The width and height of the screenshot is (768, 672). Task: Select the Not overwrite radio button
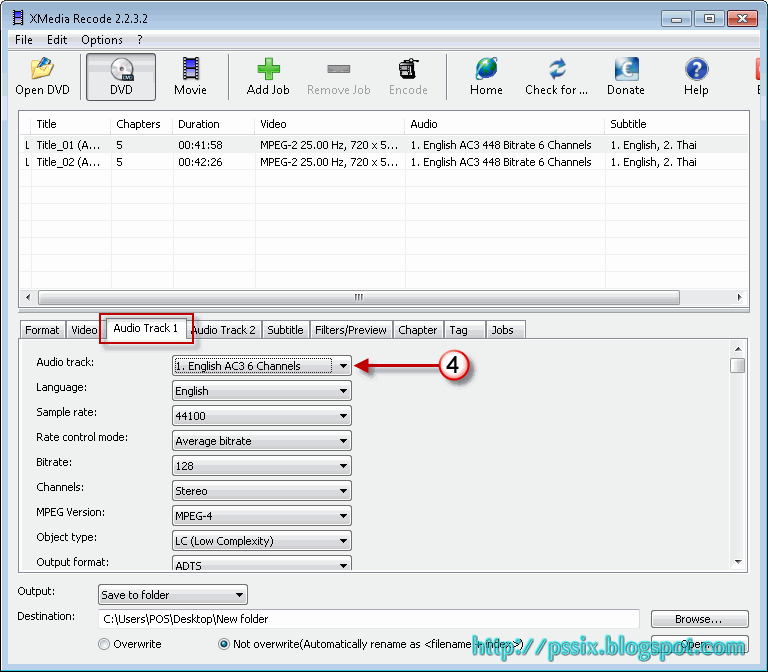tap(223, 644)
